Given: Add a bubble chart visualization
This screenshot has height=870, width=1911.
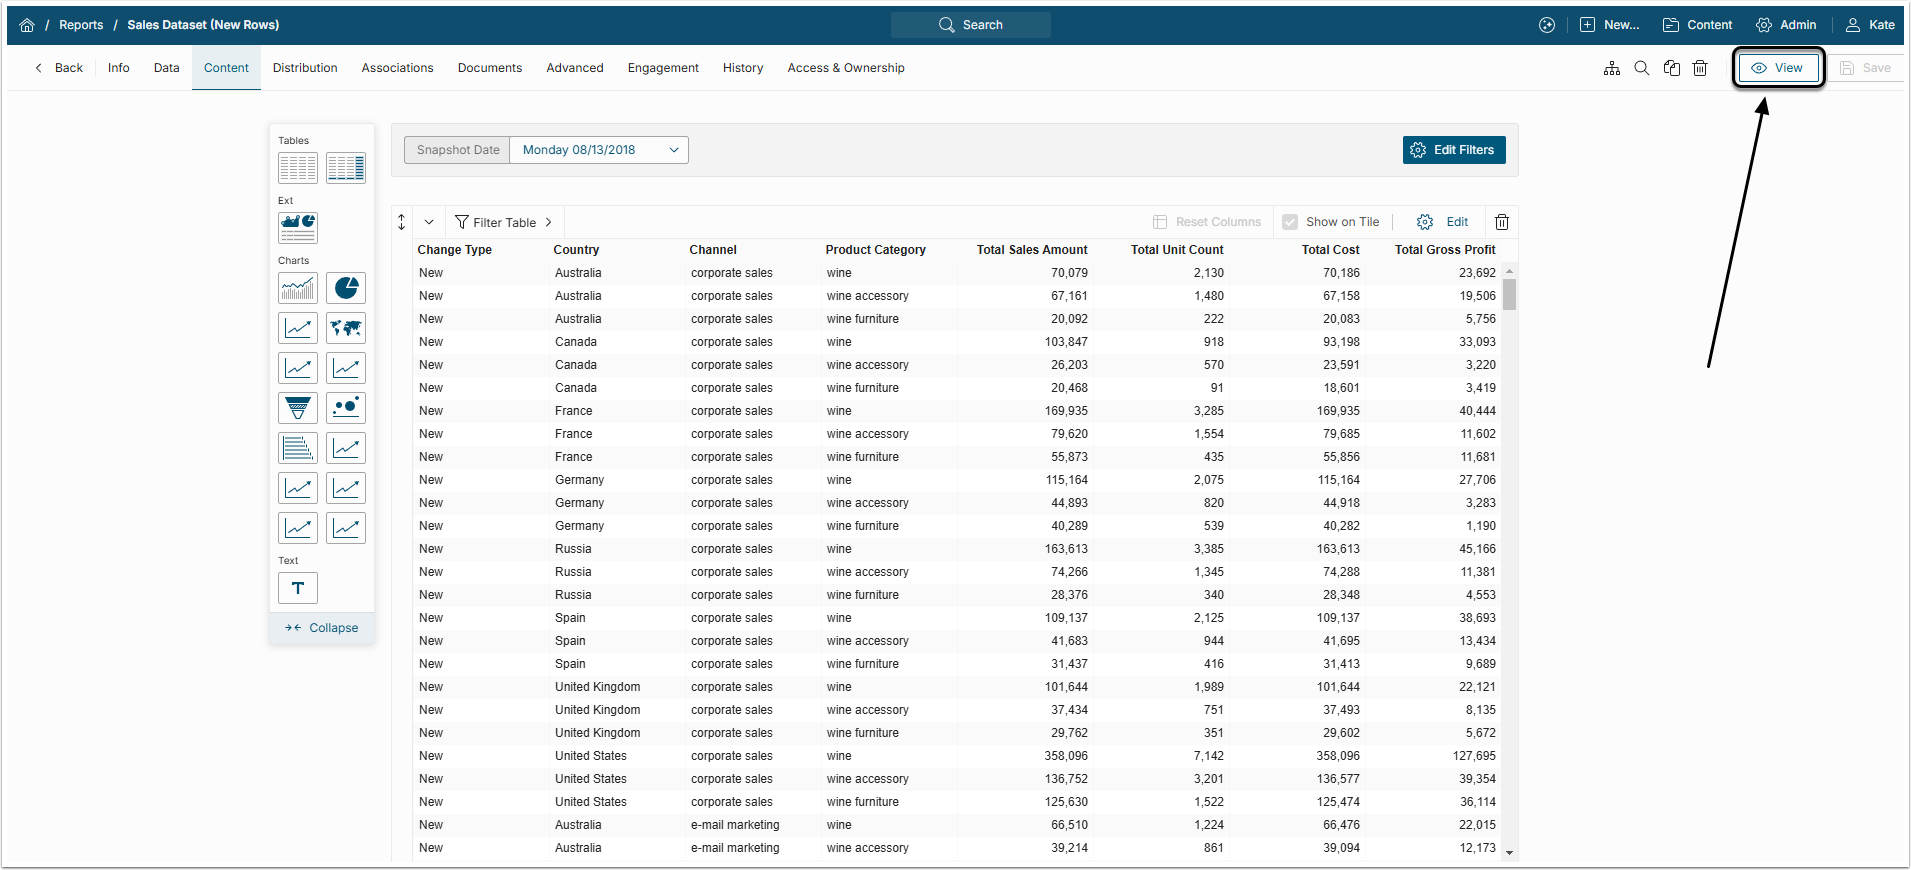Looking at the screenshot, I should pos(346,408).
